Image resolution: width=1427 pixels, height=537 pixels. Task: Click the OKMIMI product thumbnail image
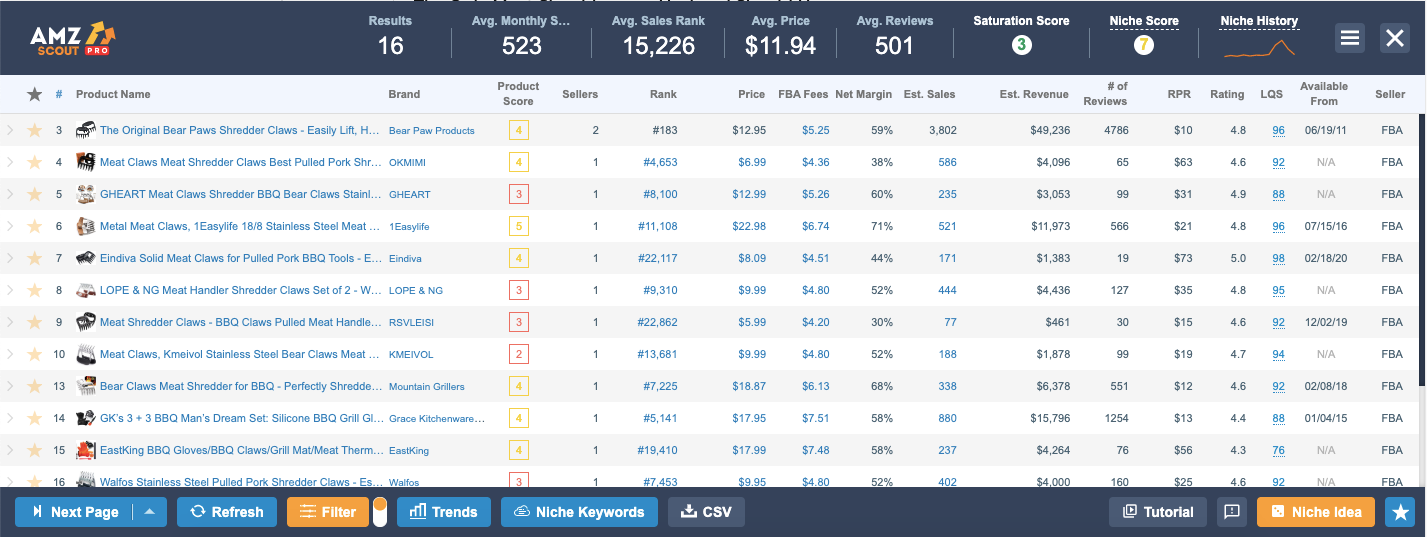click(85, 162)
